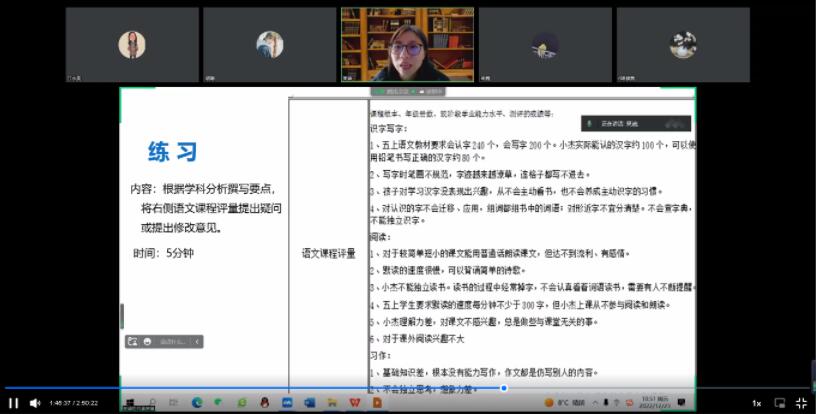
Task: Pause the video playback
Action: coord(14,403)
